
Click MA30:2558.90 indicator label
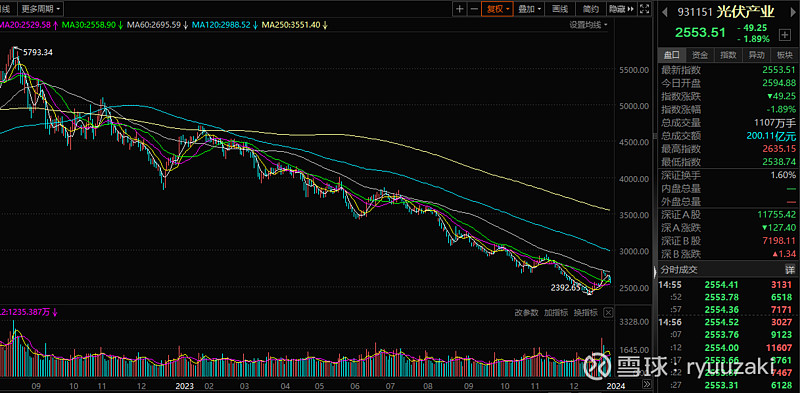(x=88, y=24)
